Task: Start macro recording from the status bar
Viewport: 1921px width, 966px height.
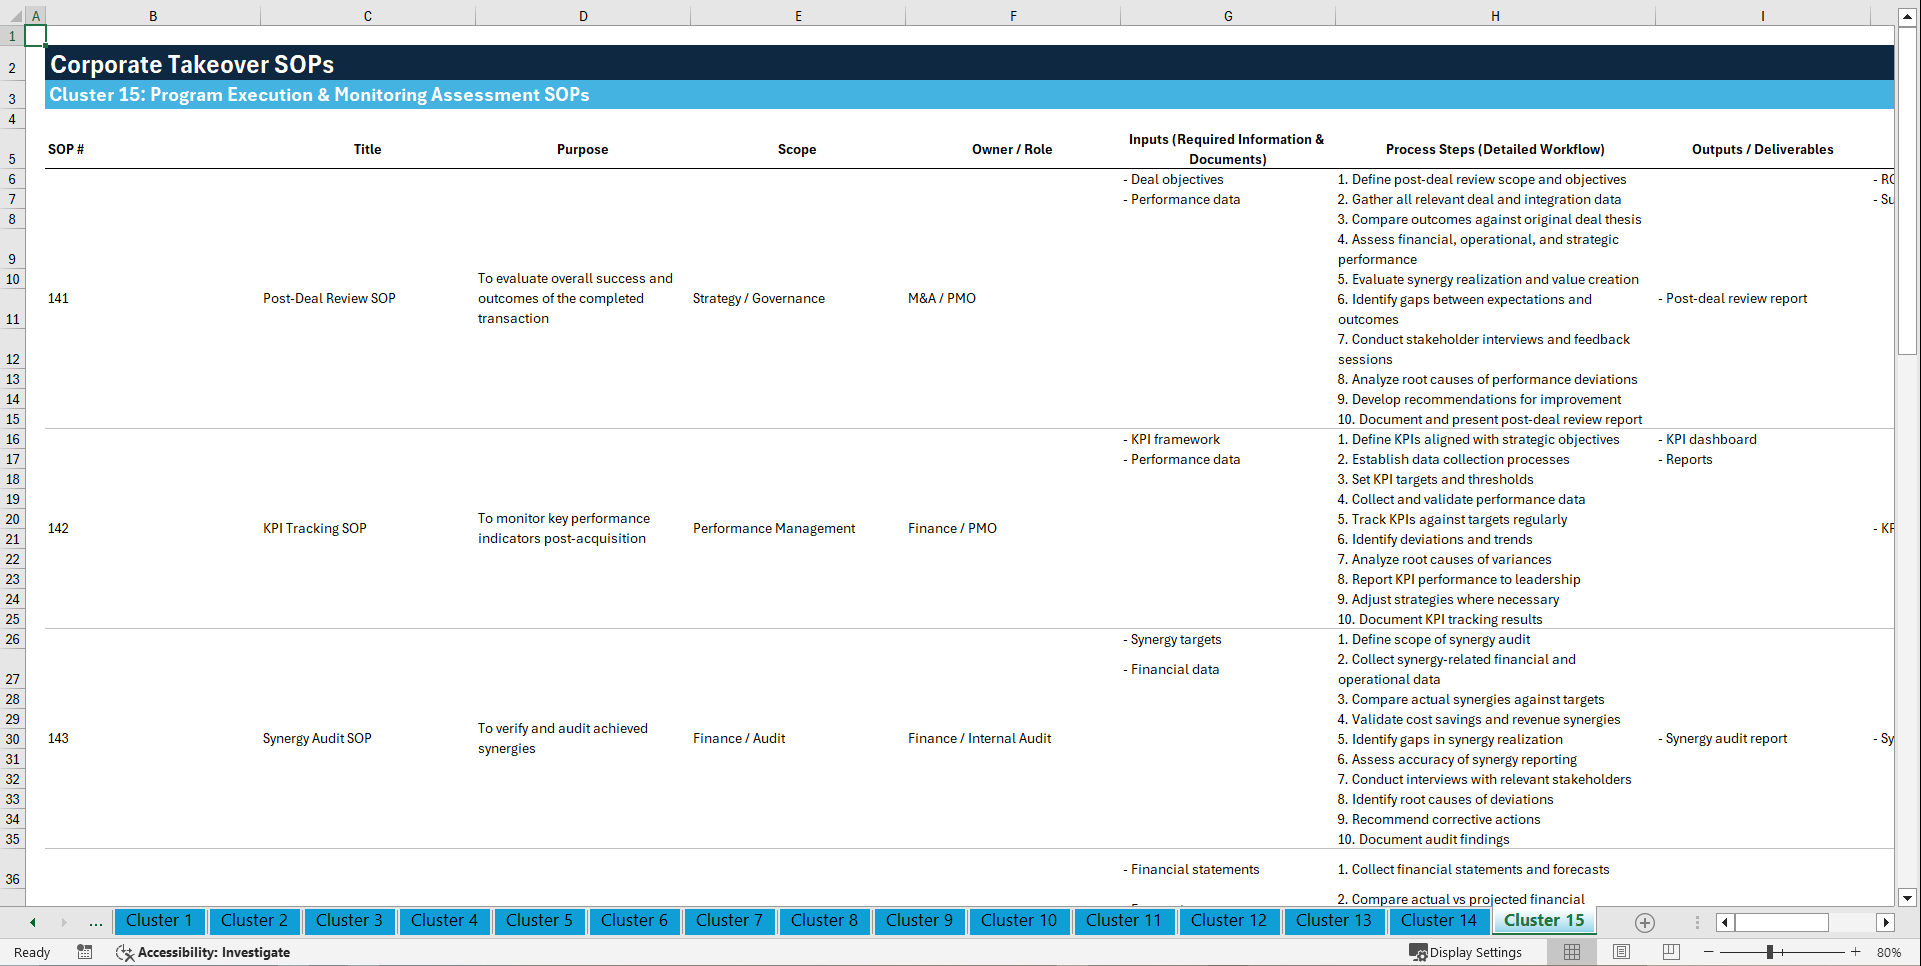Action: pos(85,952)
